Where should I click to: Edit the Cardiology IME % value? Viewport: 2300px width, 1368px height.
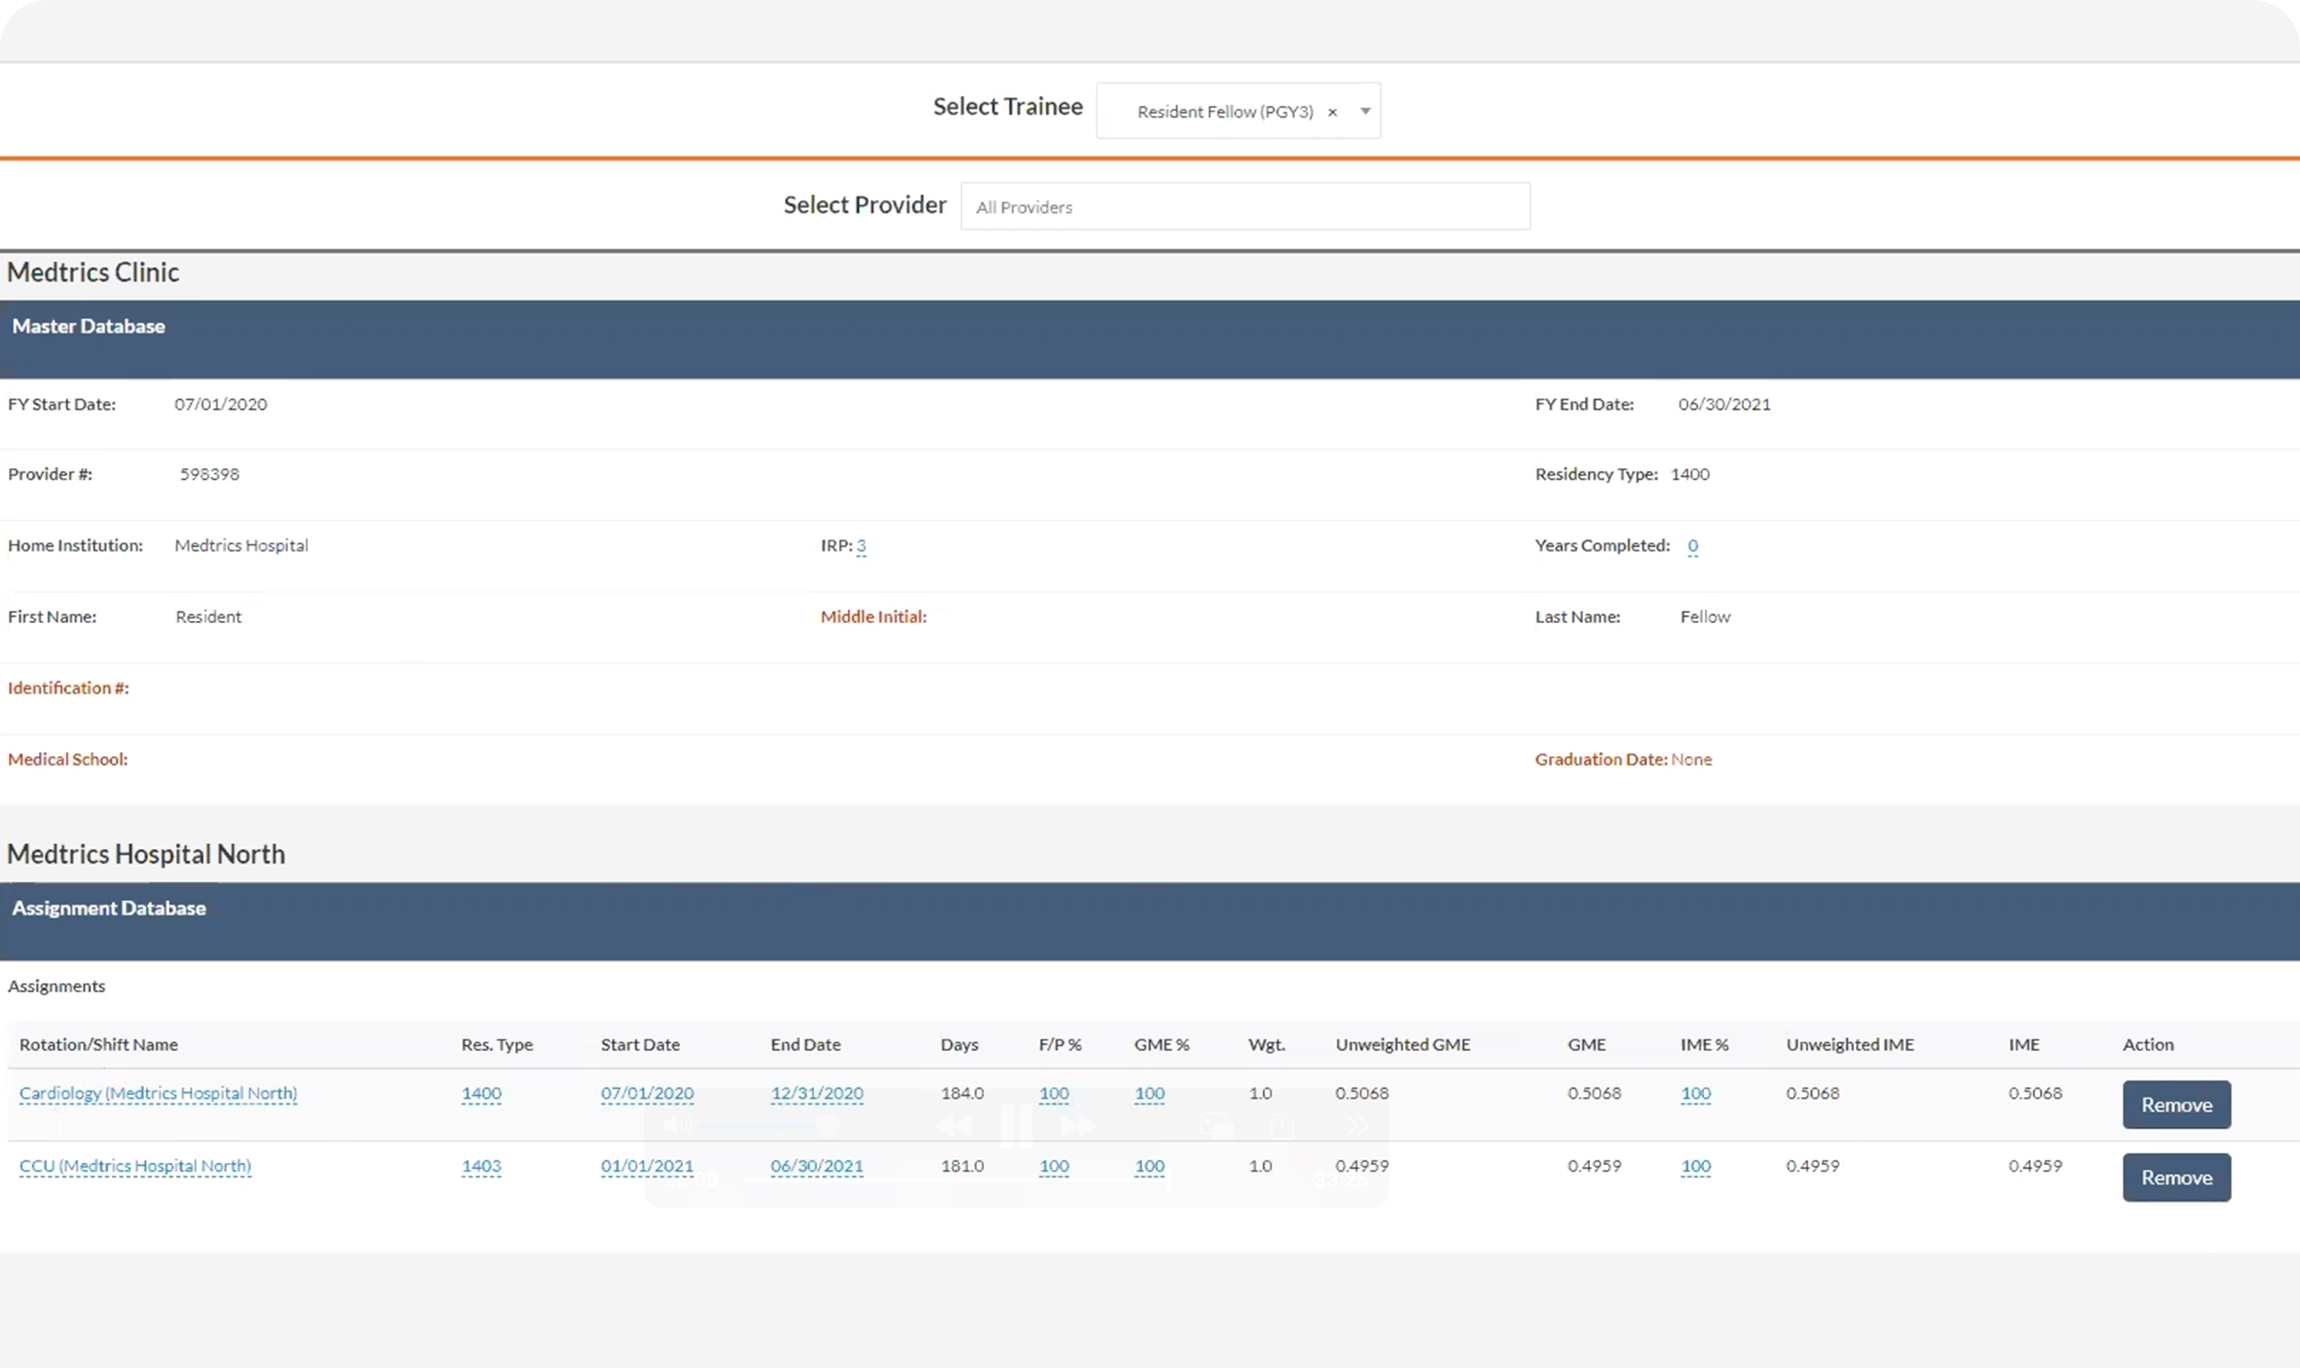point(1695,1094)
